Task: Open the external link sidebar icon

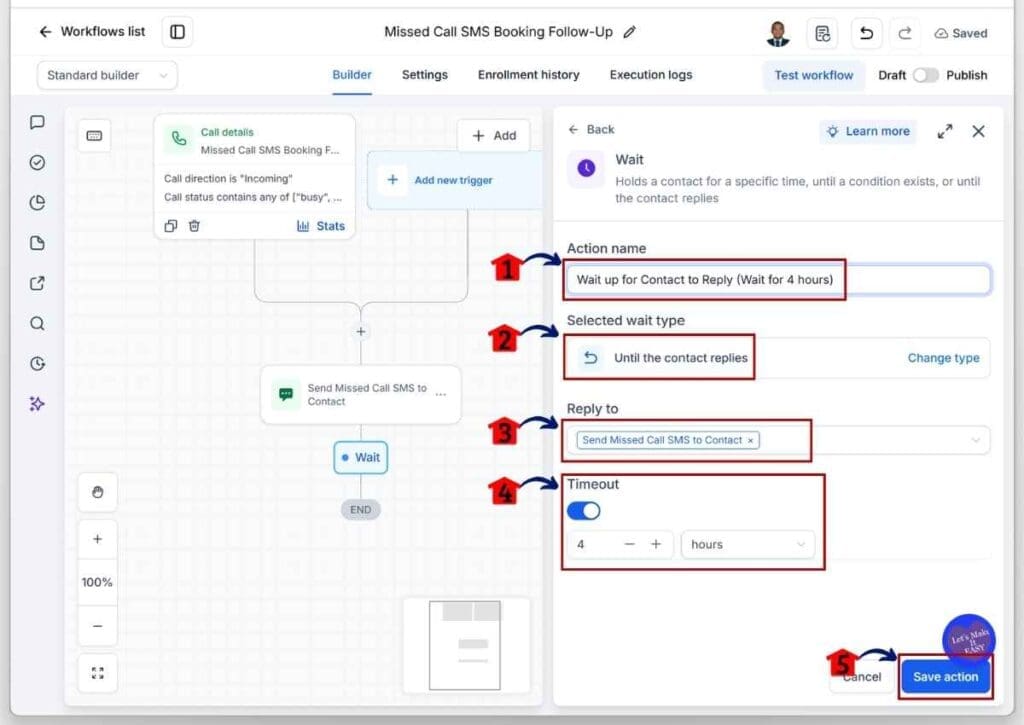Action: 37,283
